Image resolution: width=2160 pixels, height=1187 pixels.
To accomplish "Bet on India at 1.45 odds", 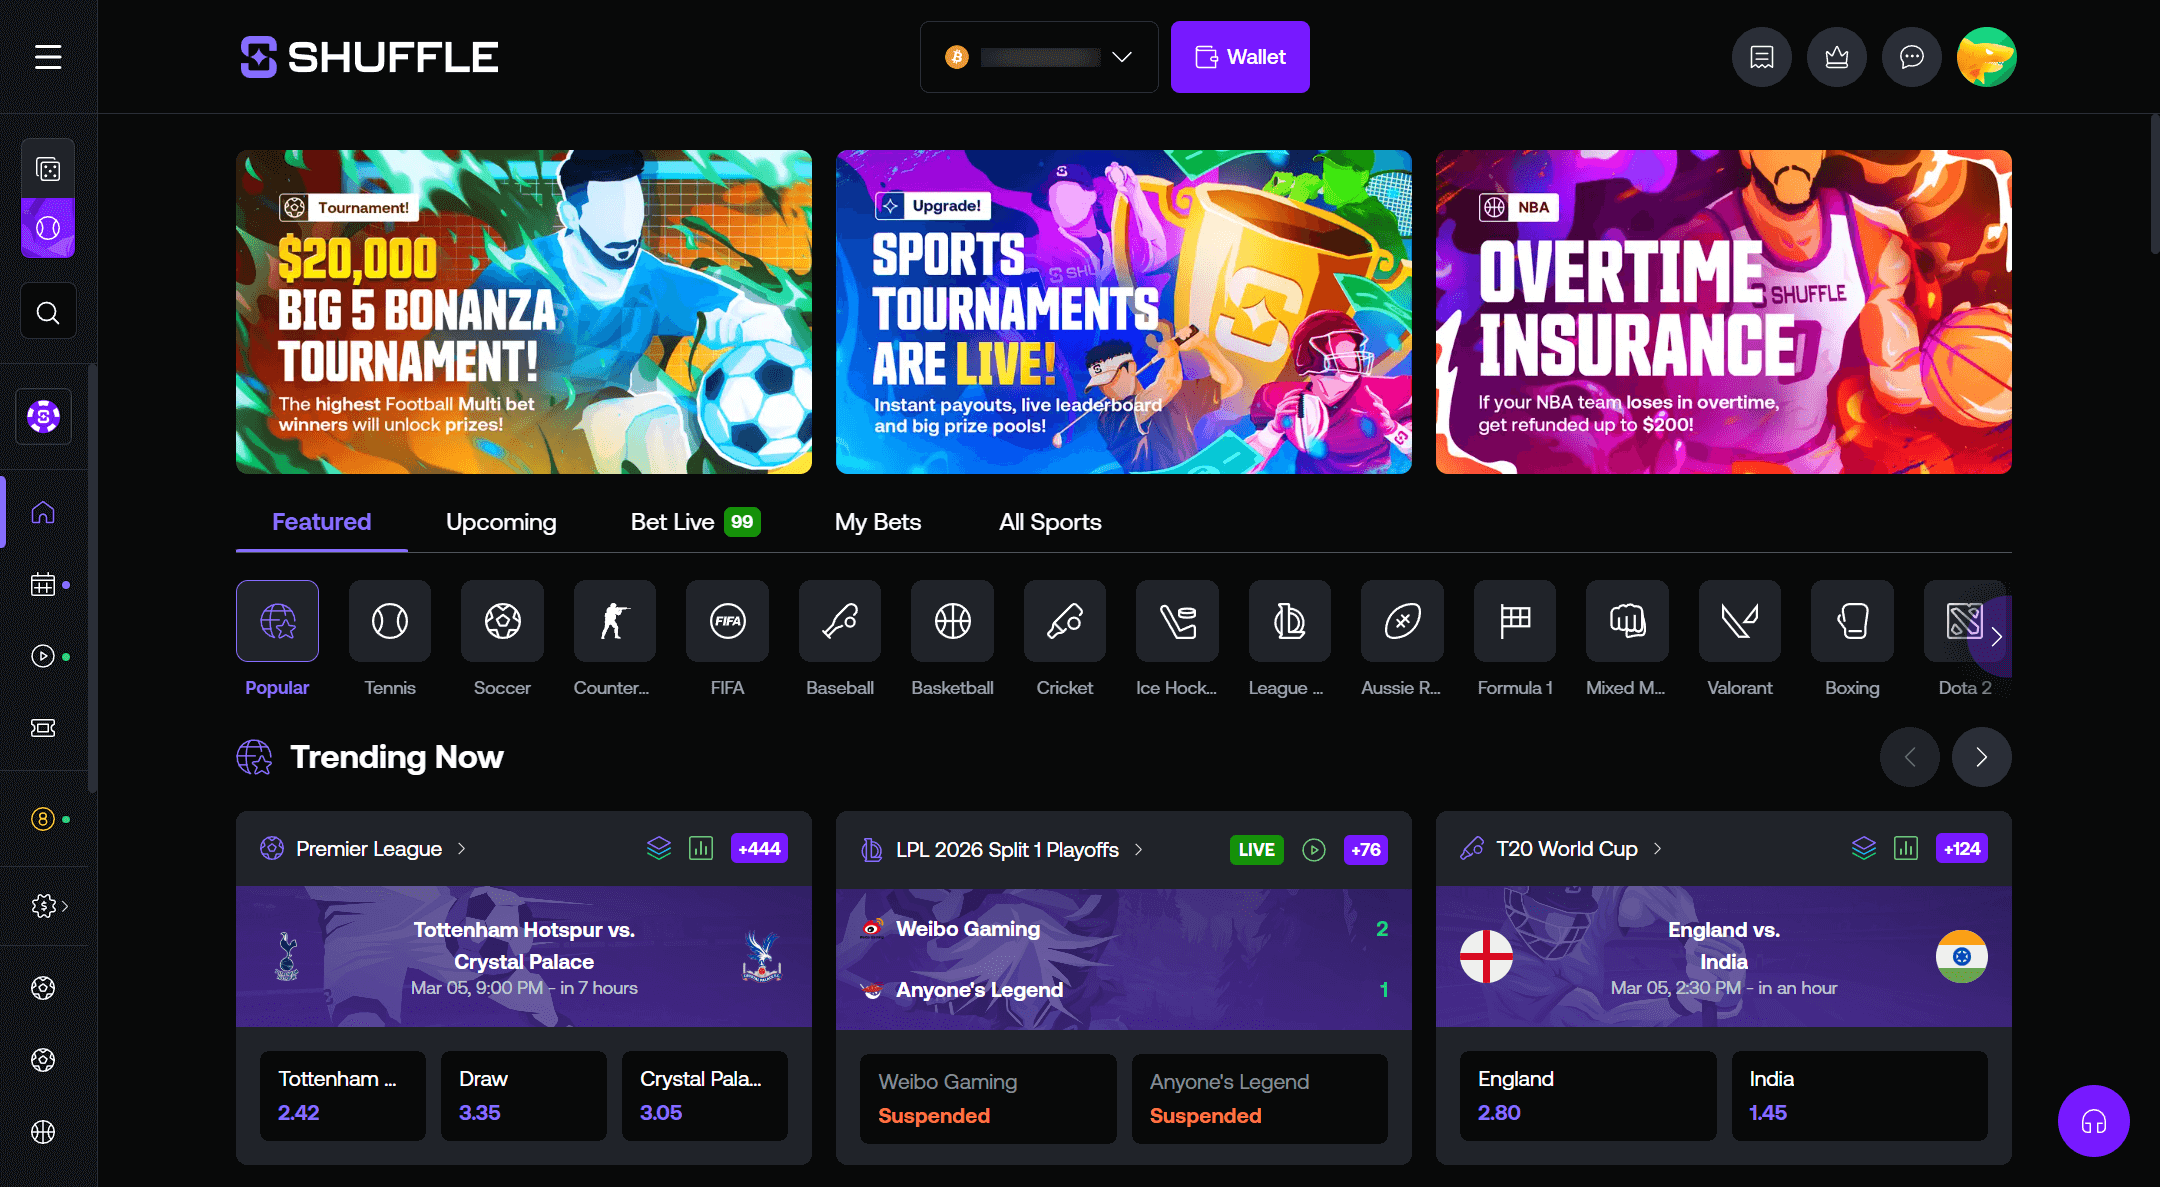I will point(1859,1096).
